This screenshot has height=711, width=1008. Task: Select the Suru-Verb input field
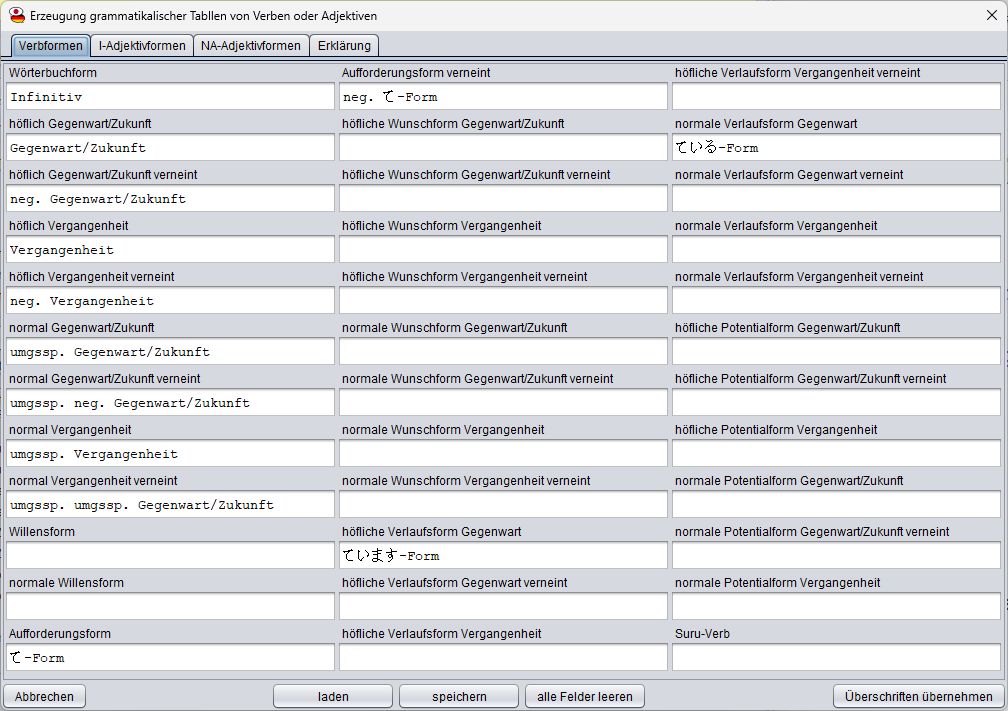(x=836, y=658)
